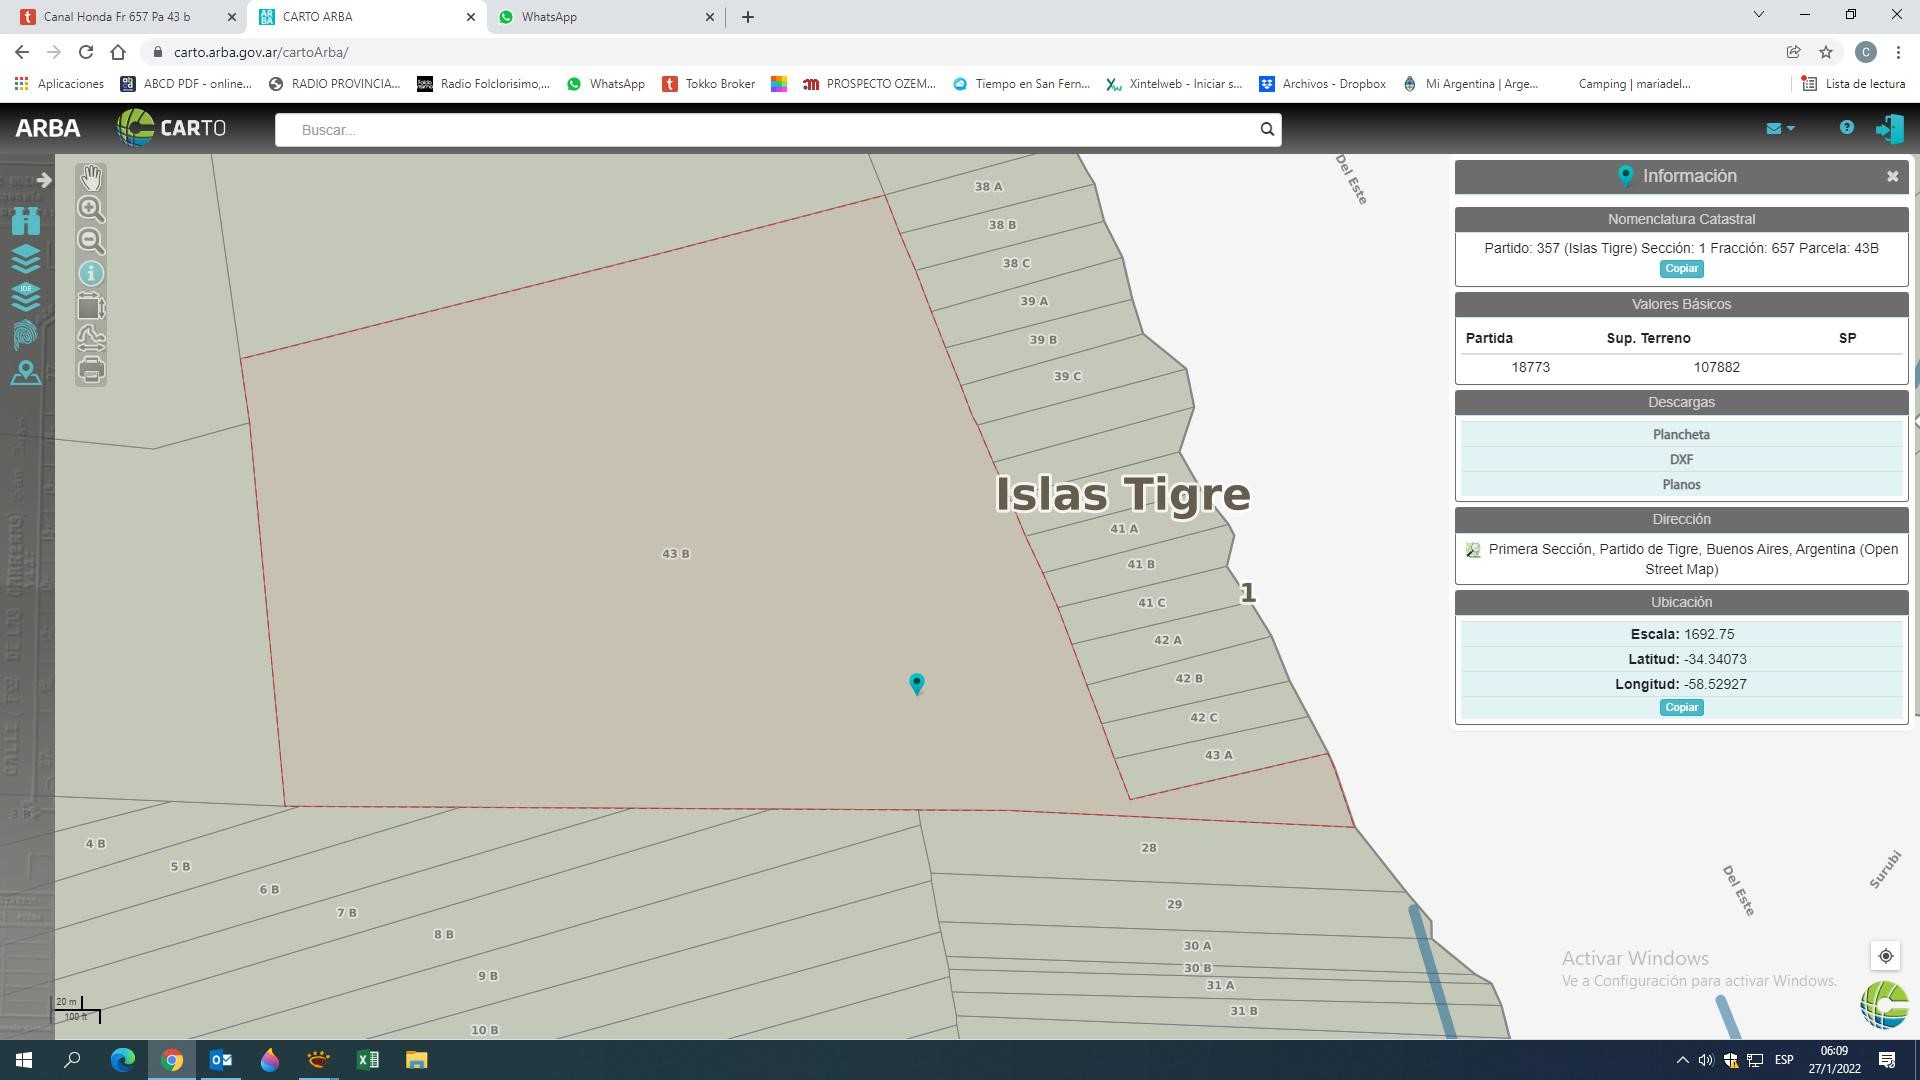Open the binoculars search panel

[26, 221]
